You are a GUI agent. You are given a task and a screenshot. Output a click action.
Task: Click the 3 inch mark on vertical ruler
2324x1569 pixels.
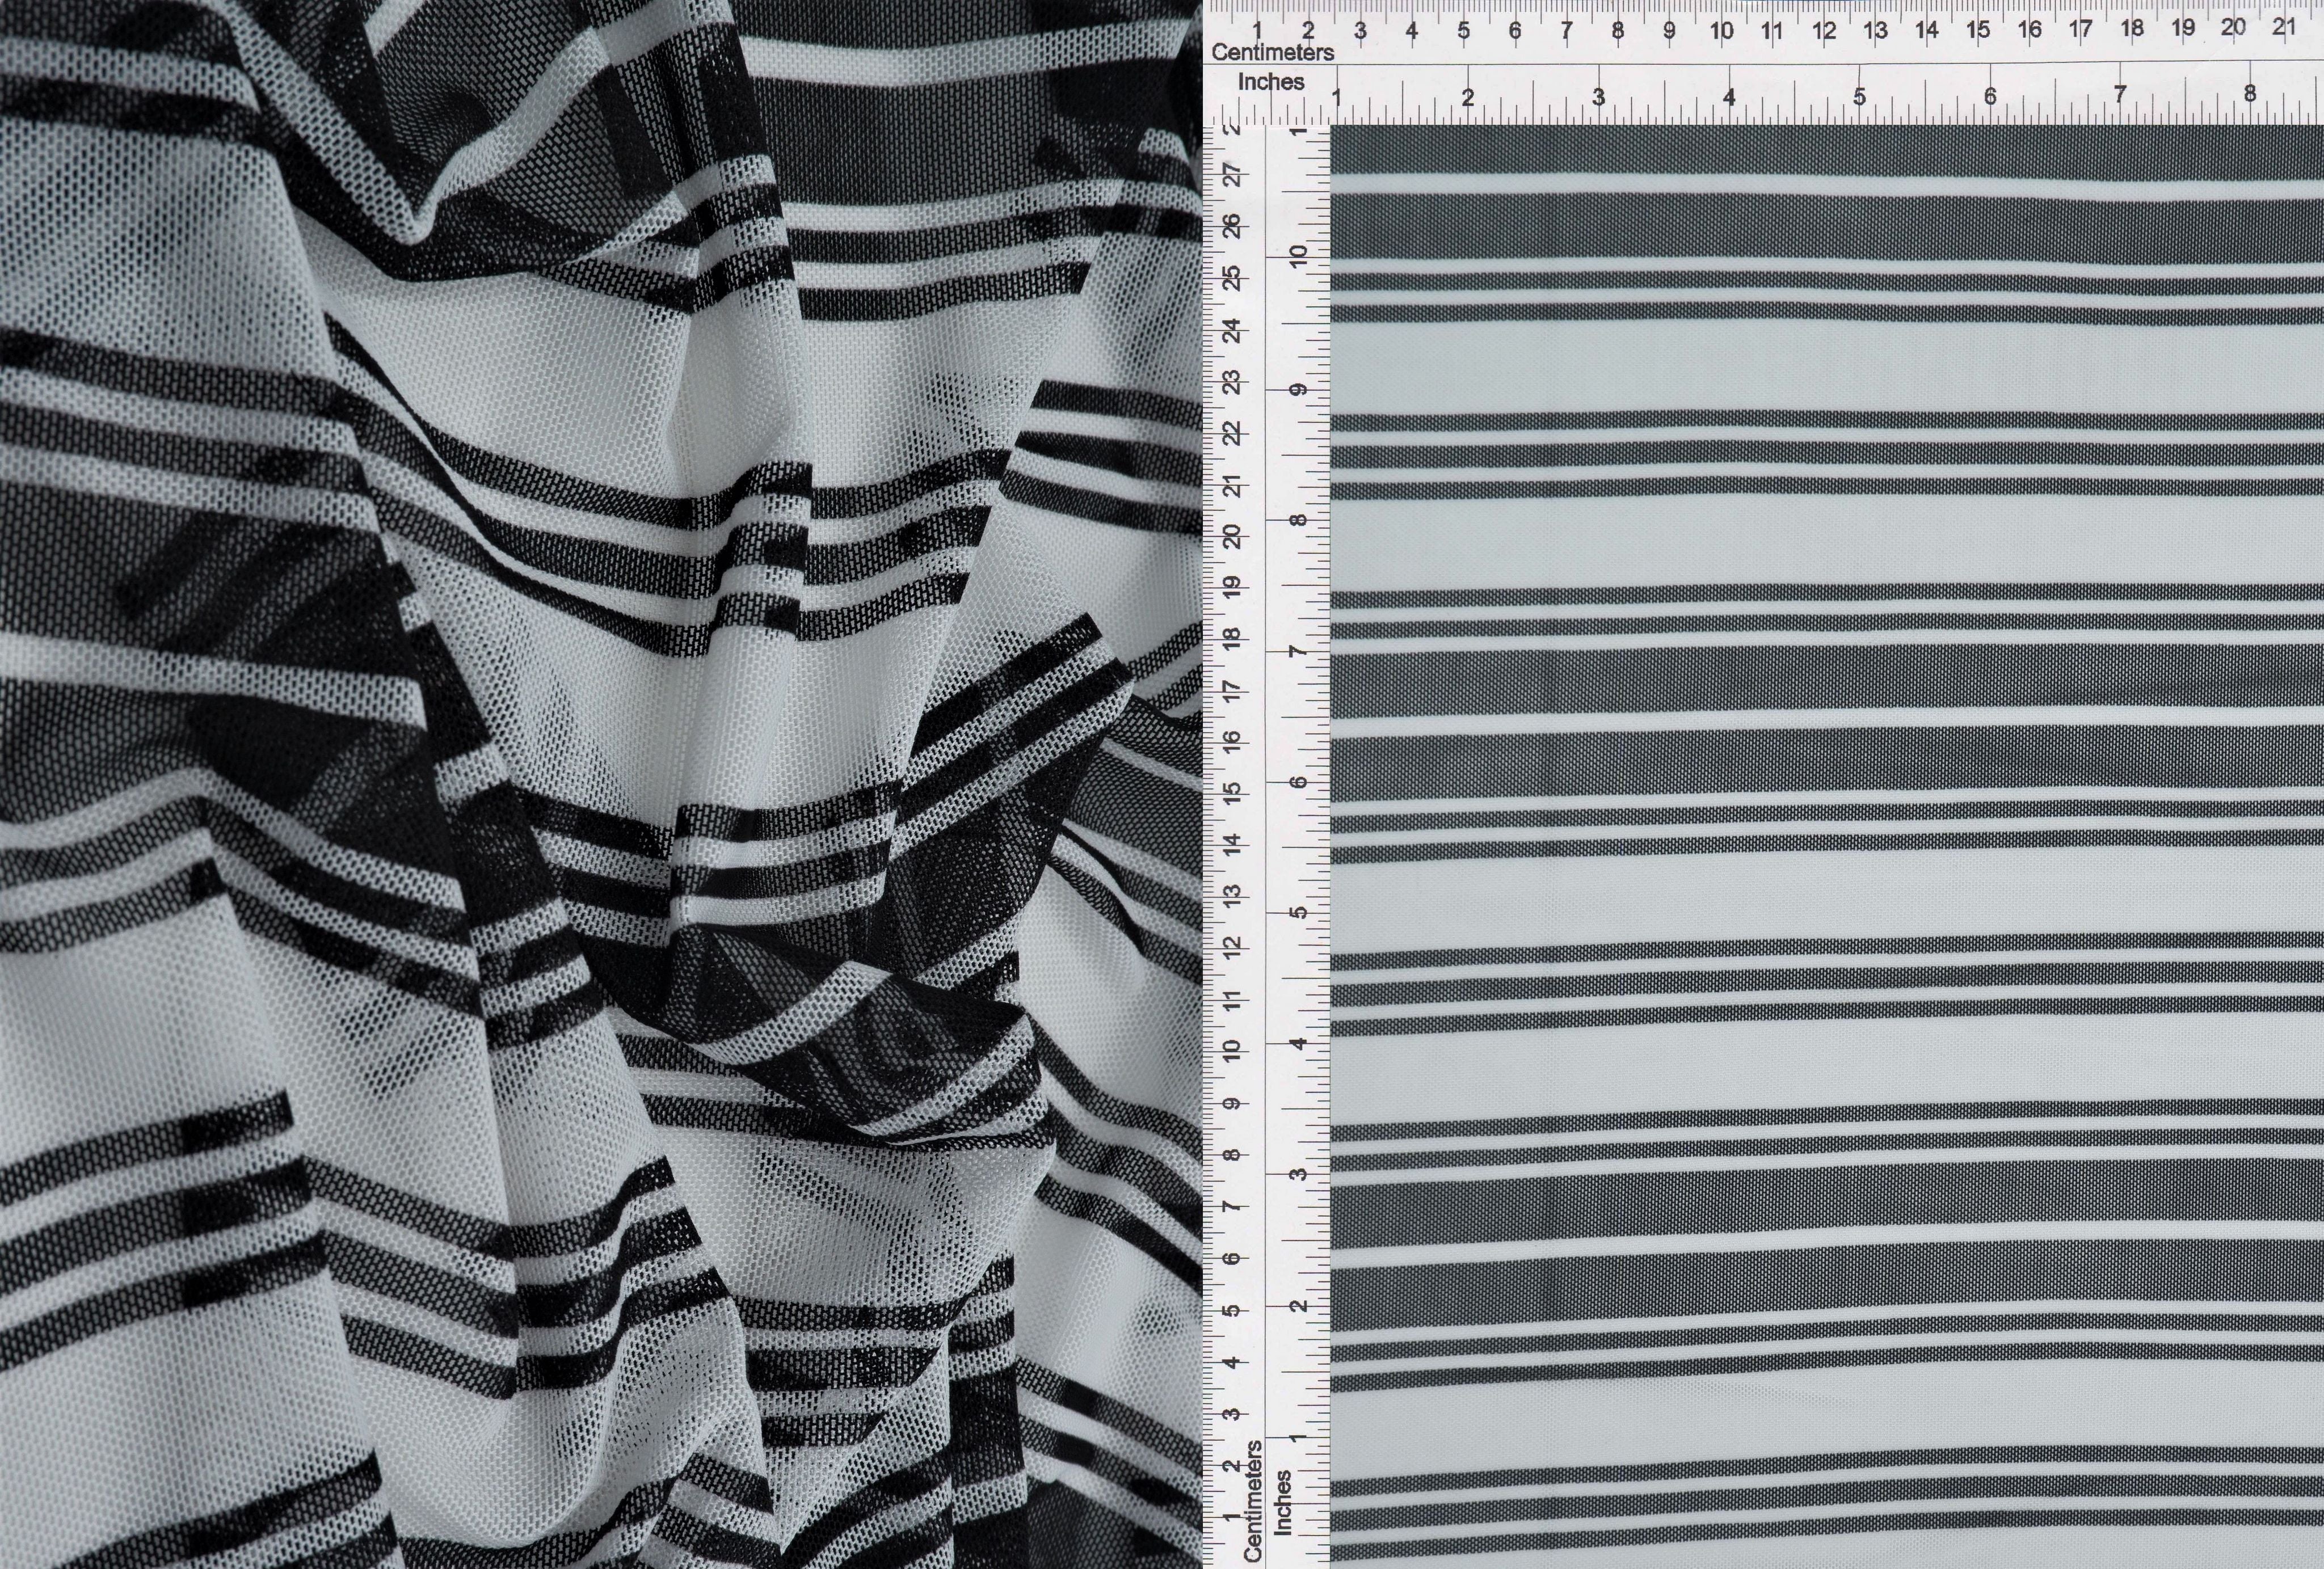(1298, 1173)
